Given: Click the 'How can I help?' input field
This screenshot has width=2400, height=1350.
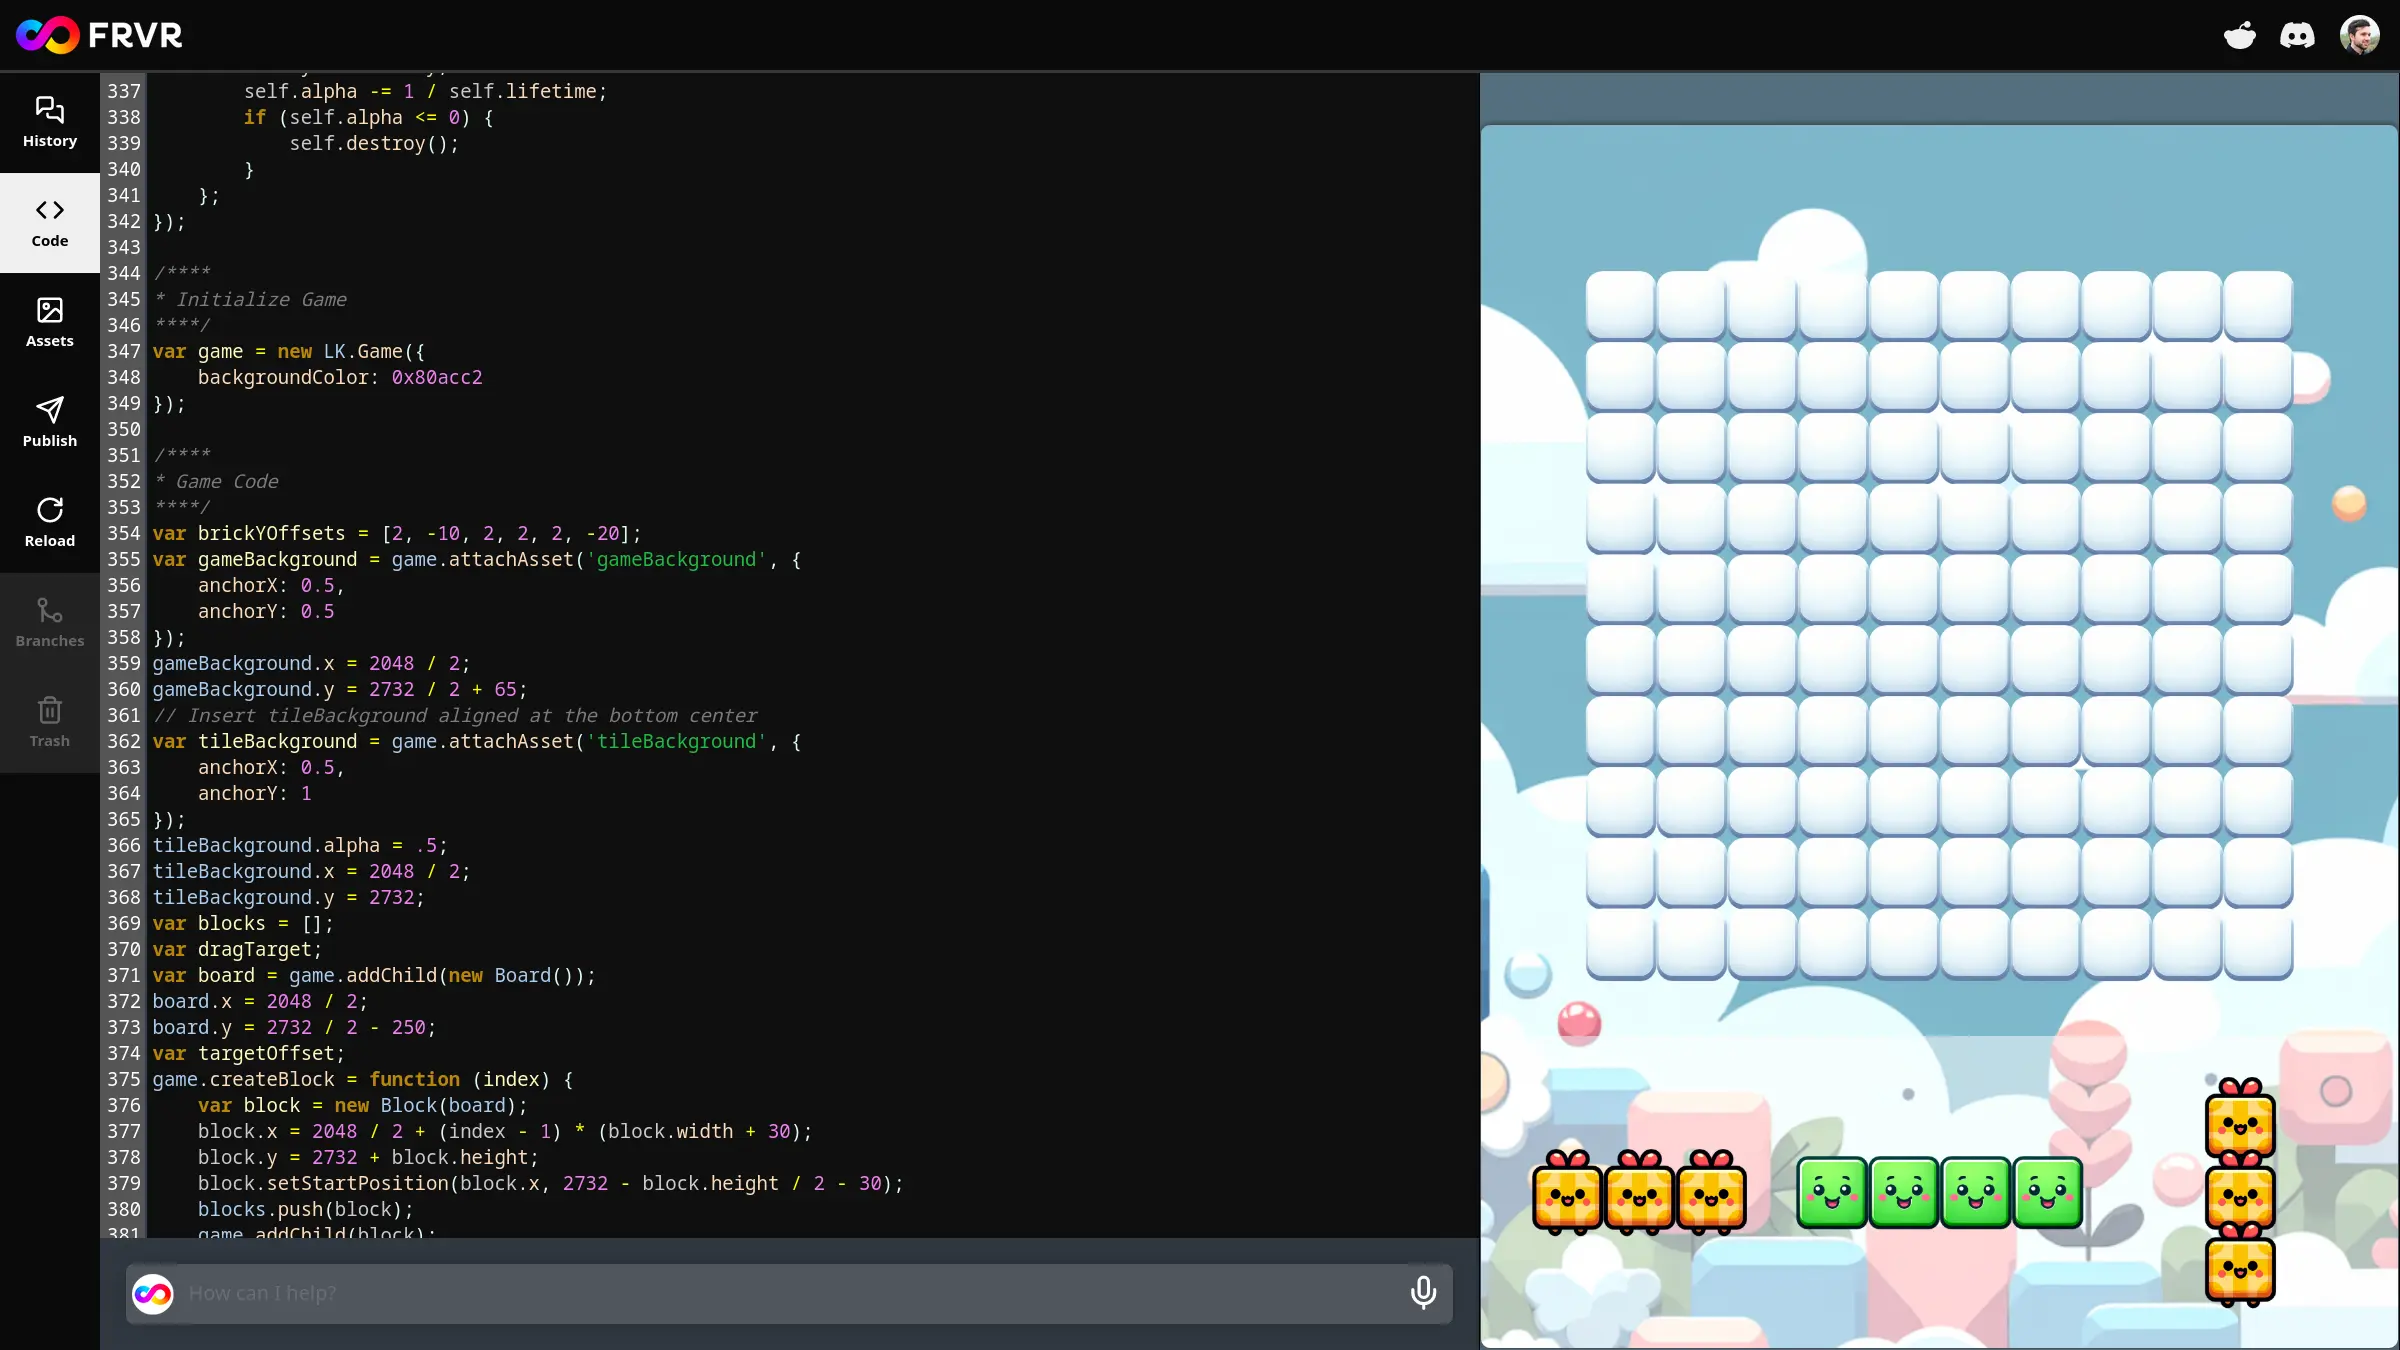Looking at the screenshot, I should click(x=700, y=1293).
